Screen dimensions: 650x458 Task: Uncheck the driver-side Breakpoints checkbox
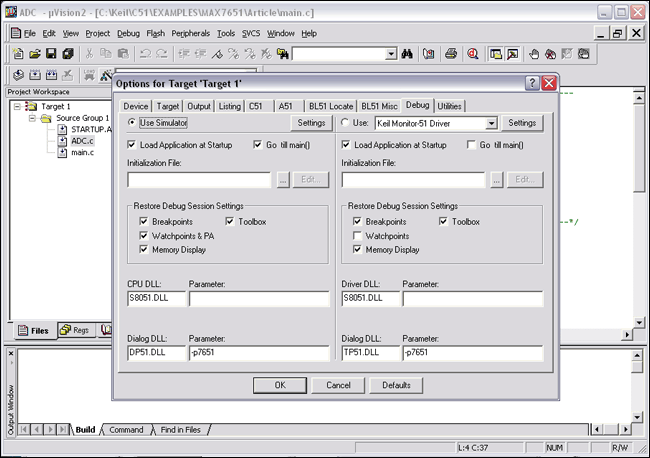point(357,221)
